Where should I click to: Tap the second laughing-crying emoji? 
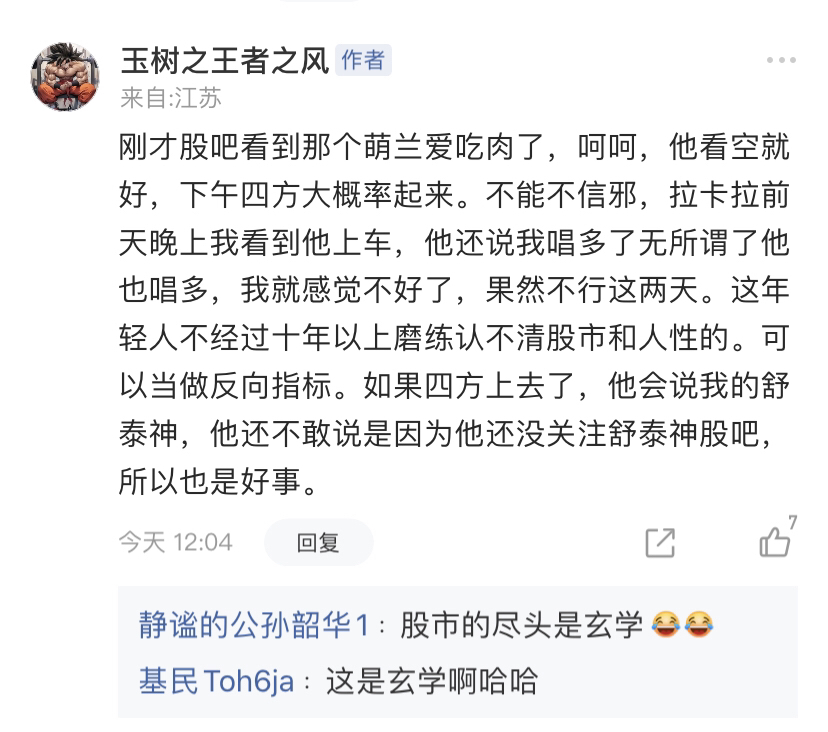point(699,625)
